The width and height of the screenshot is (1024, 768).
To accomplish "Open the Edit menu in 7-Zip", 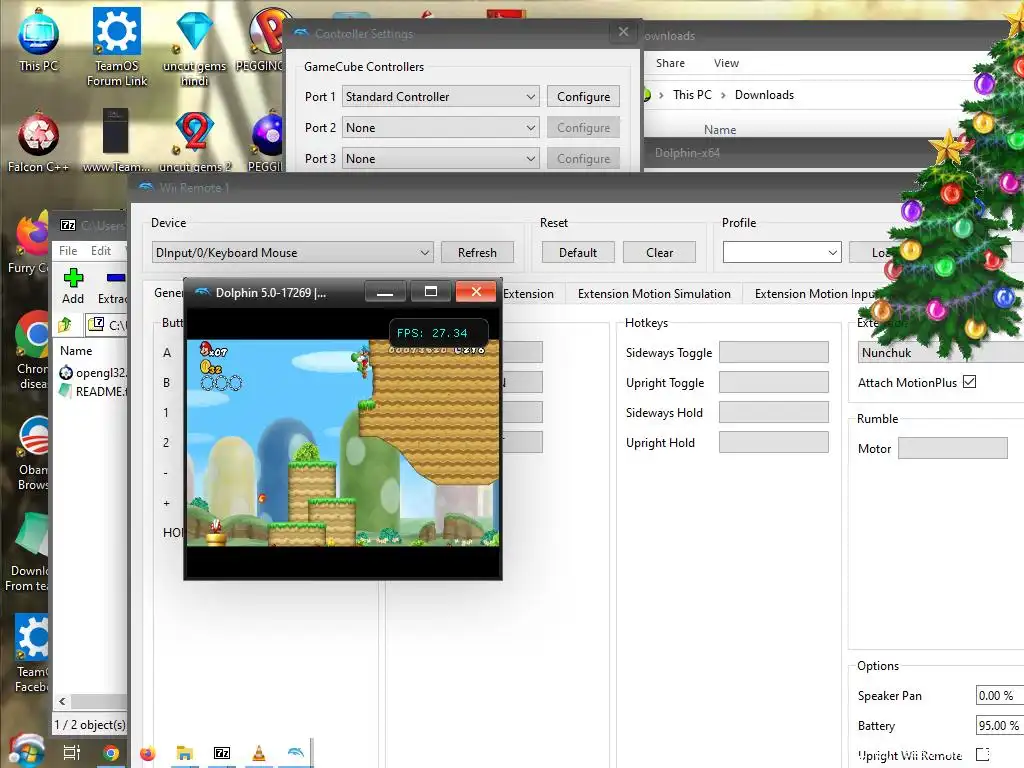I will click(x=101, y=251).
